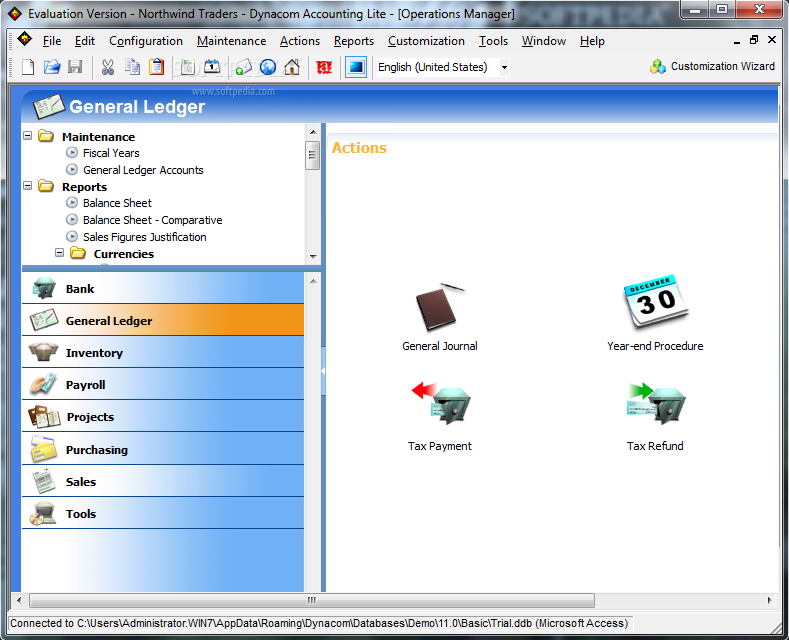
Task: Click the Dynacom logo icon beside File menu
Action: pyautogui.click(x=24, y=39)
